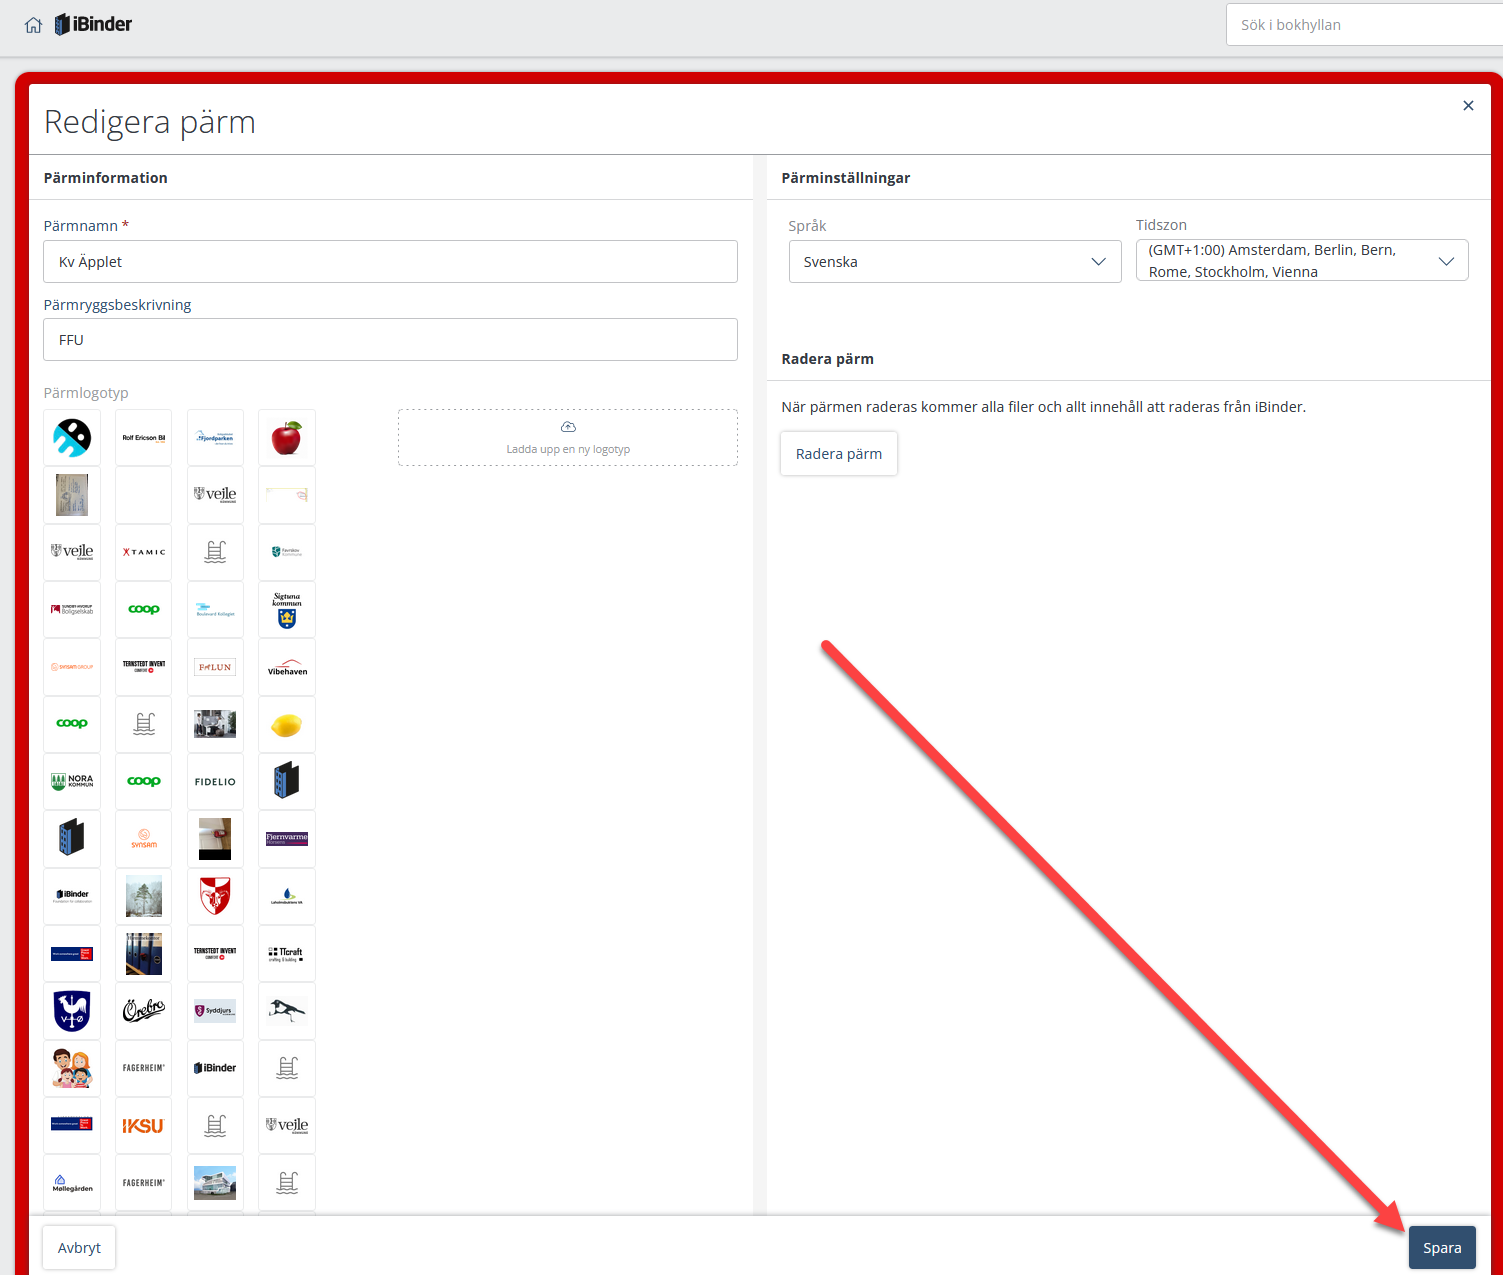This screenshot has width=1503, height=1275.
Task: Pick the orange IKSU logotype
Action: (144, 1126)
